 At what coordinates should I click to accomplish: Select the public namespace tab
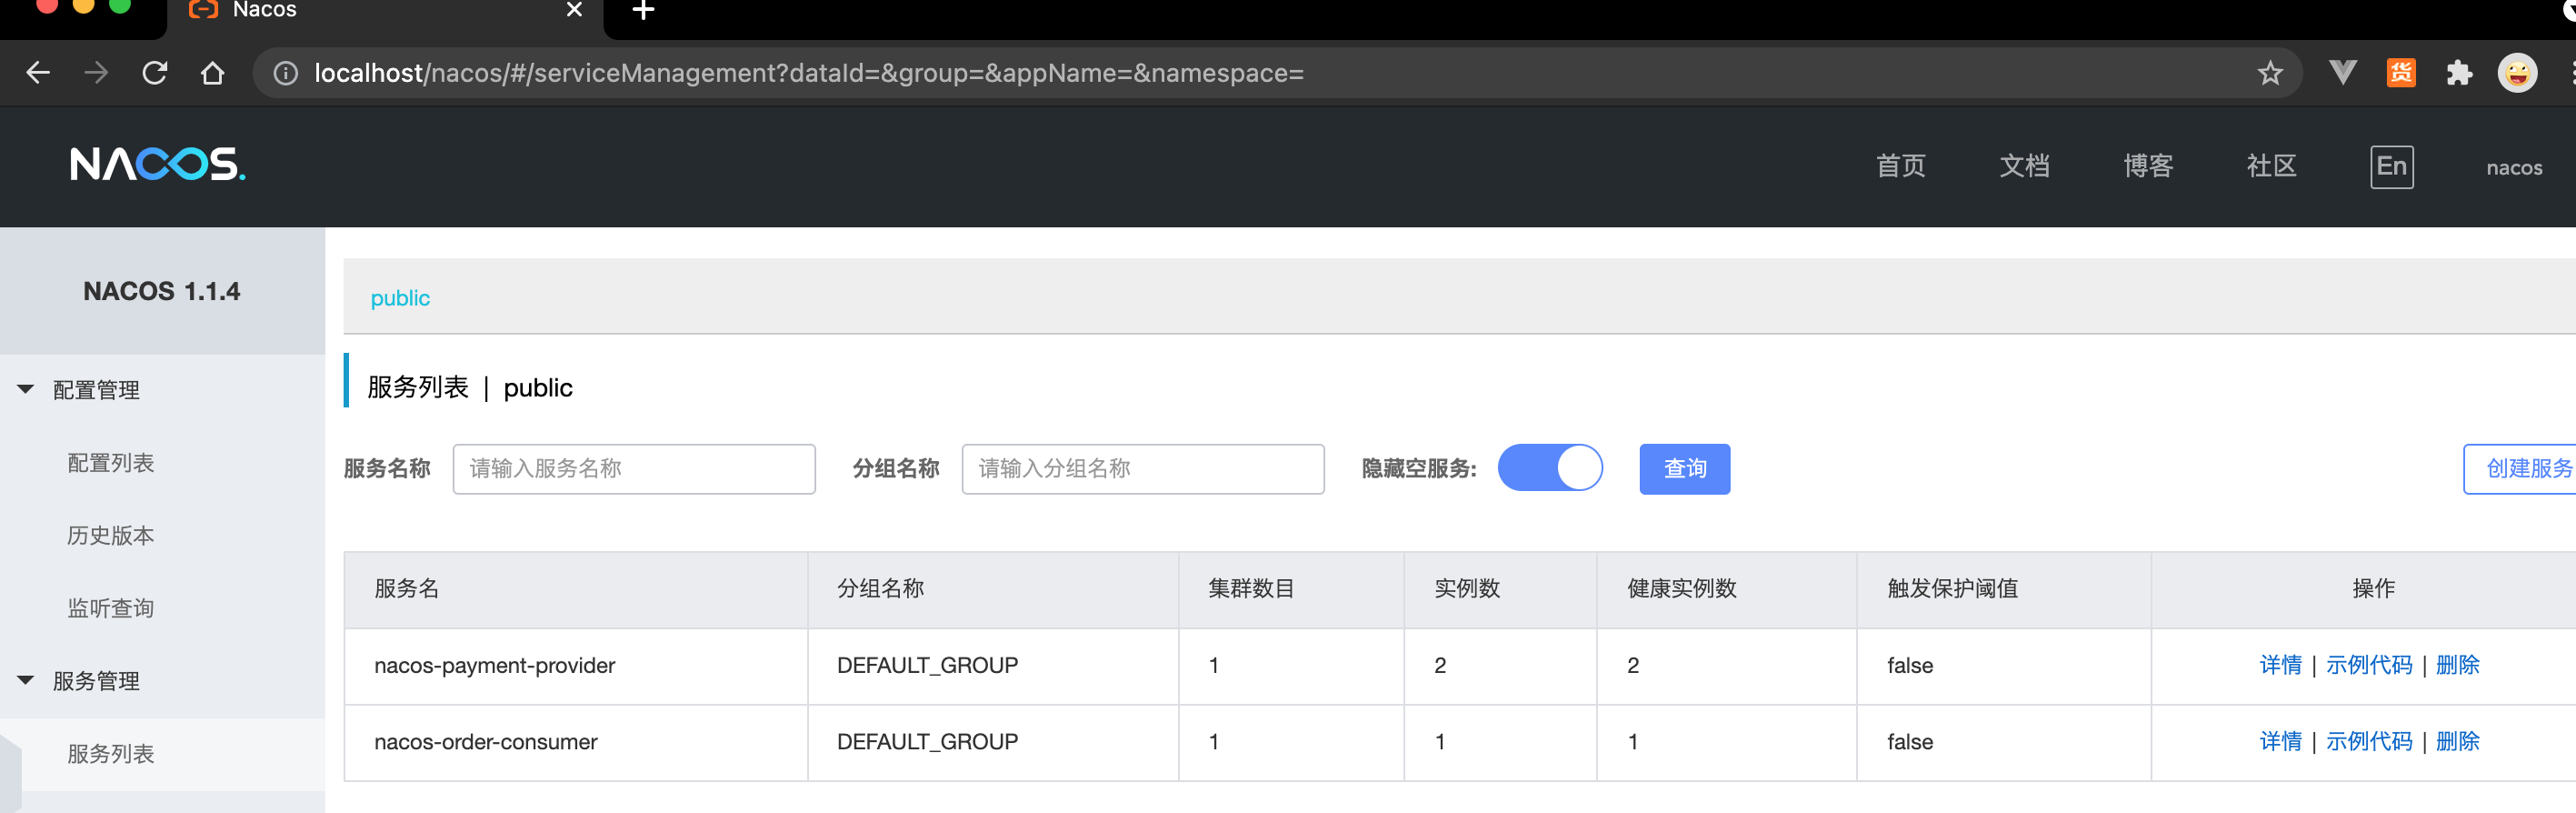pos(400,298)
